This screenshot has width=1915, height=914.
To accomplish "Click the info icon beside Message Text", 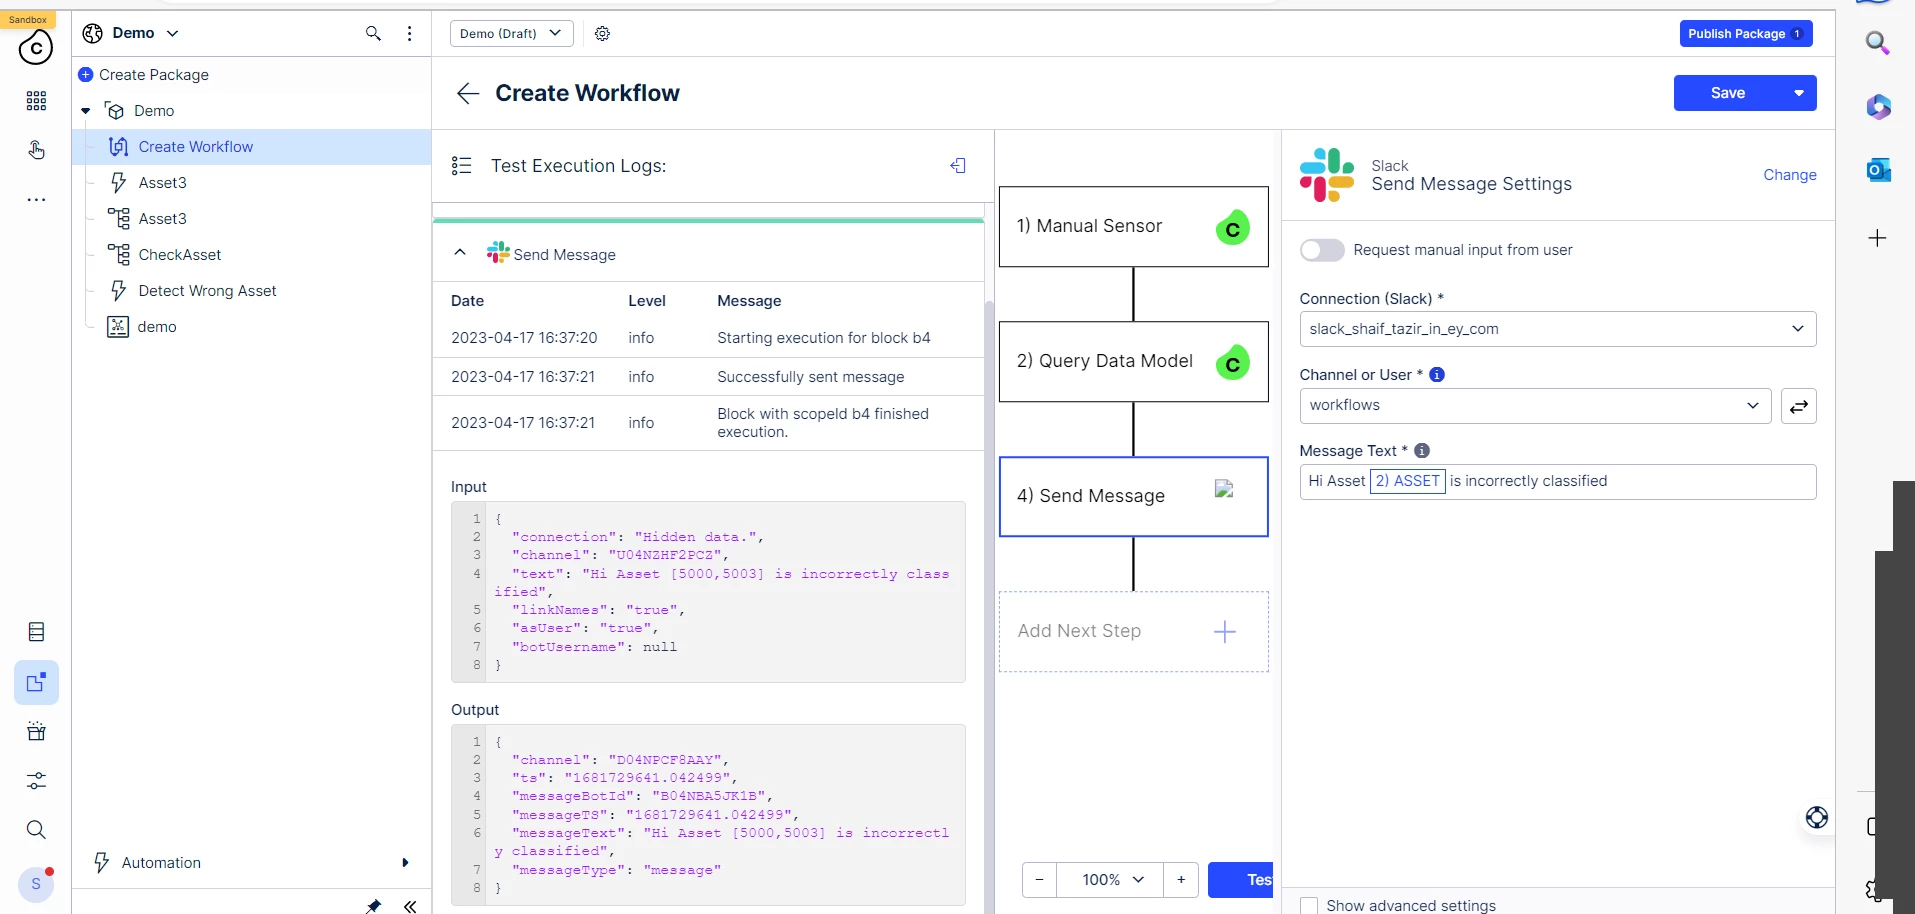I will 1422,451.
